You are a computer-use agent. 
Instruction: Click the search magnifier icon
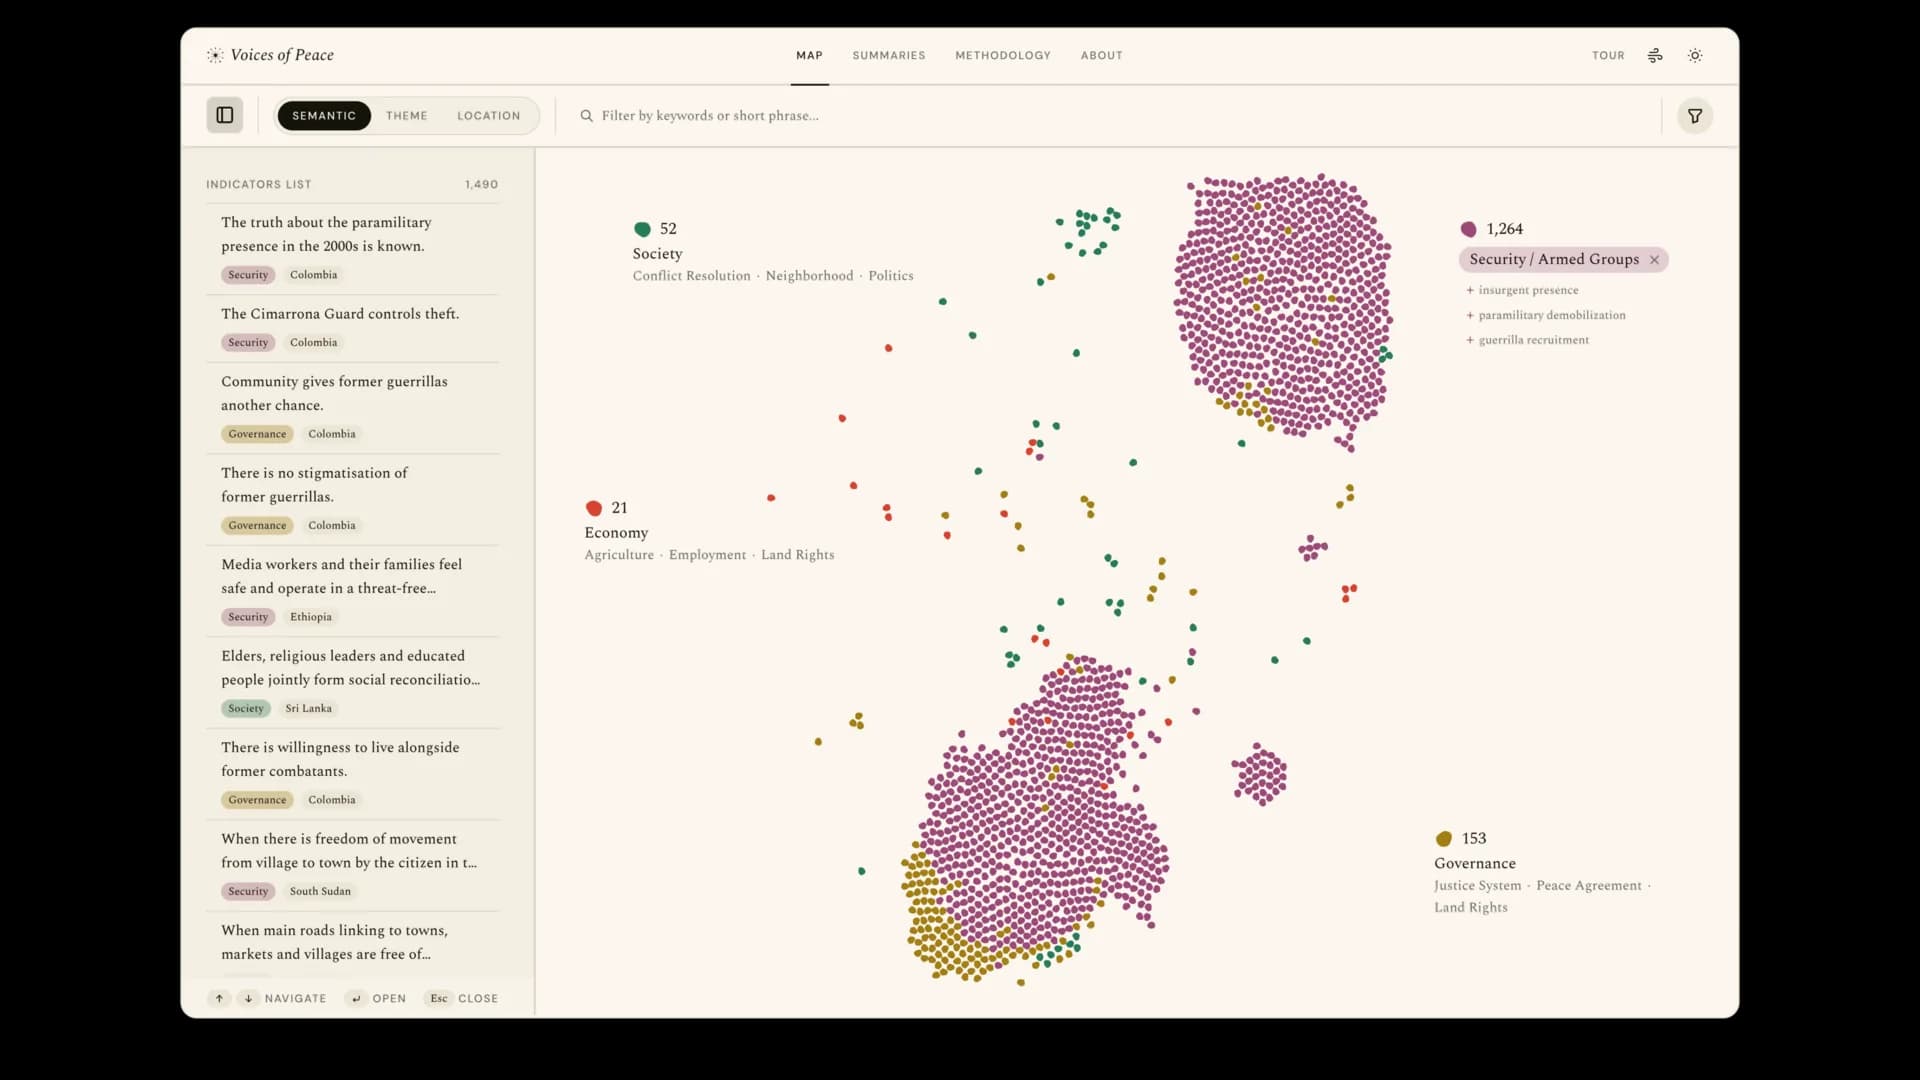pyautogui.click(x=587, y=116)
